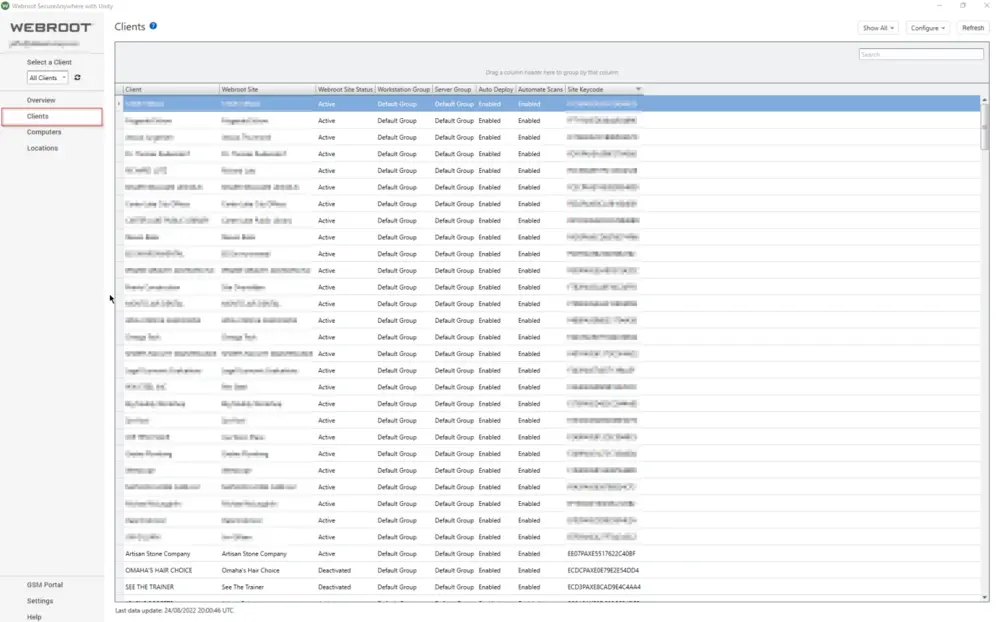Click the refresh icon next to All Clients
Screen dimensions: 1000x622
77,78
